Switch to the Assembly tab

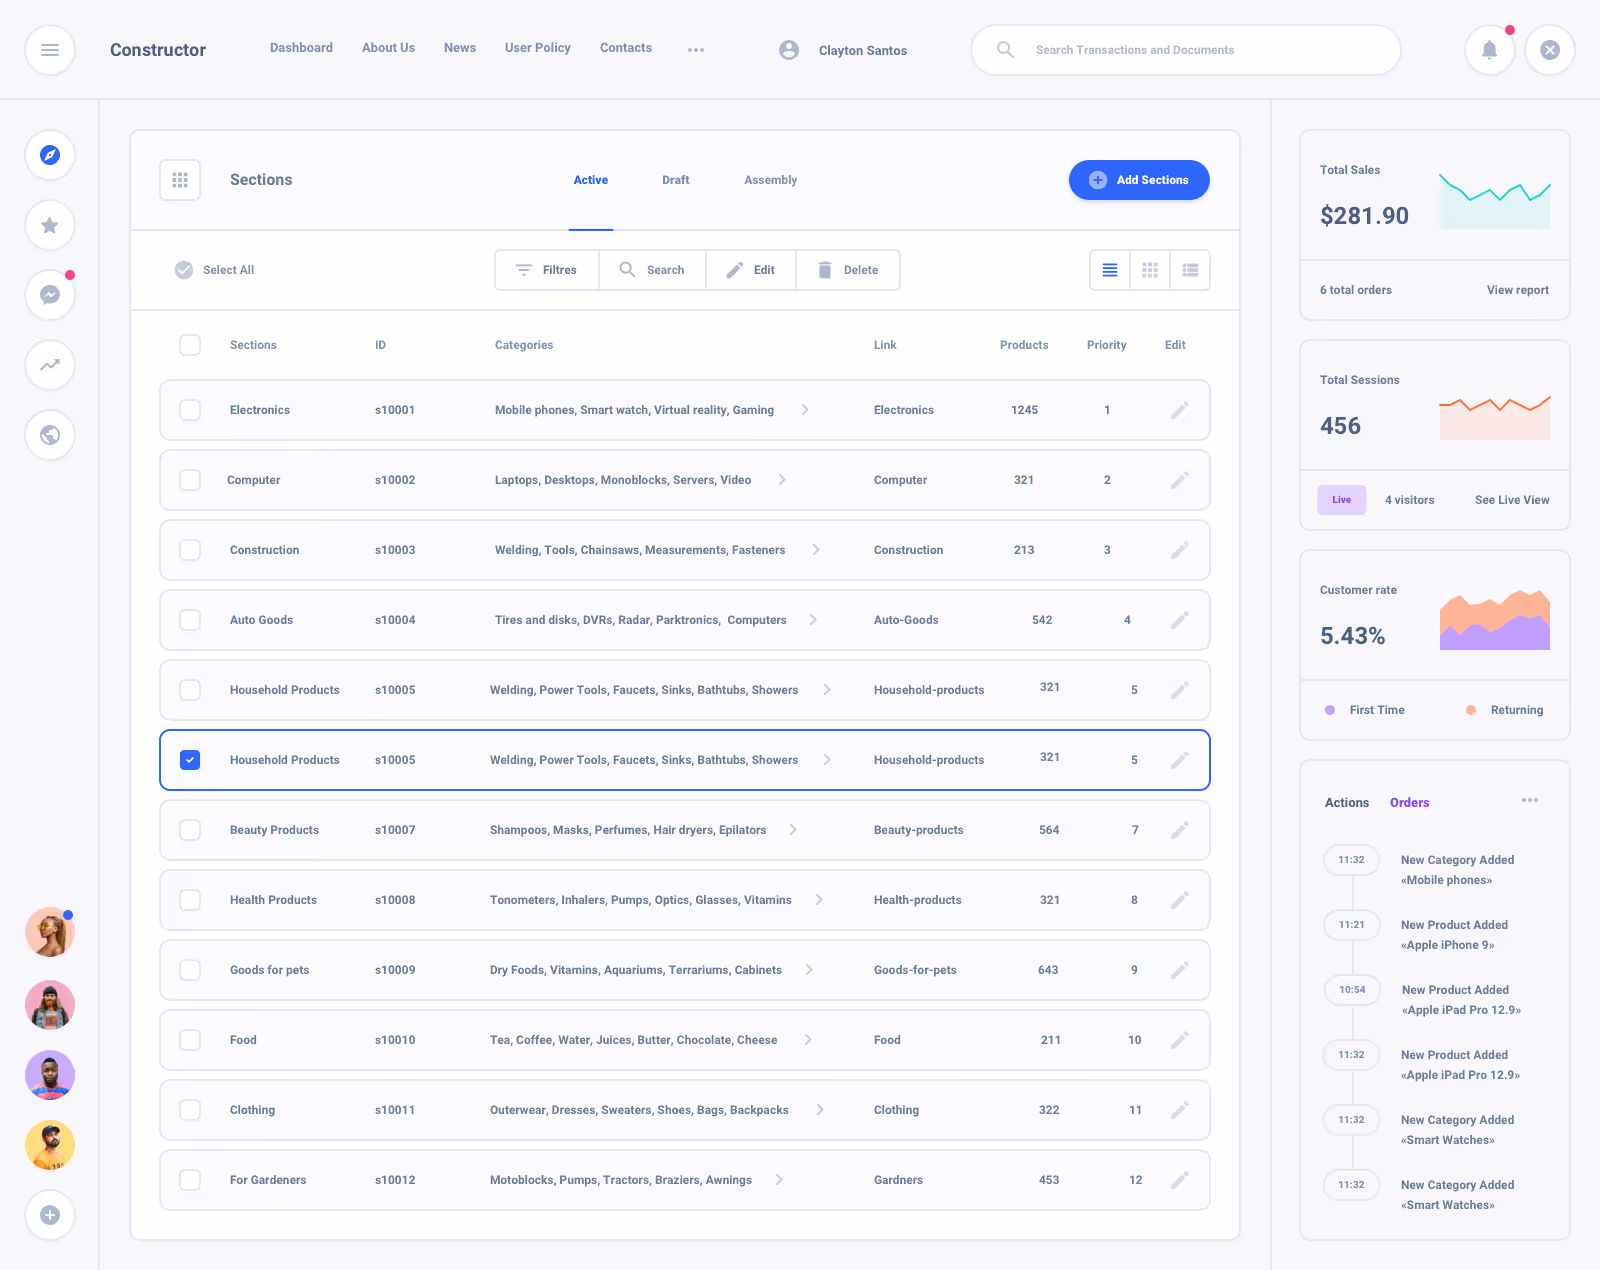pyautogui.click(x=771, y=180)
